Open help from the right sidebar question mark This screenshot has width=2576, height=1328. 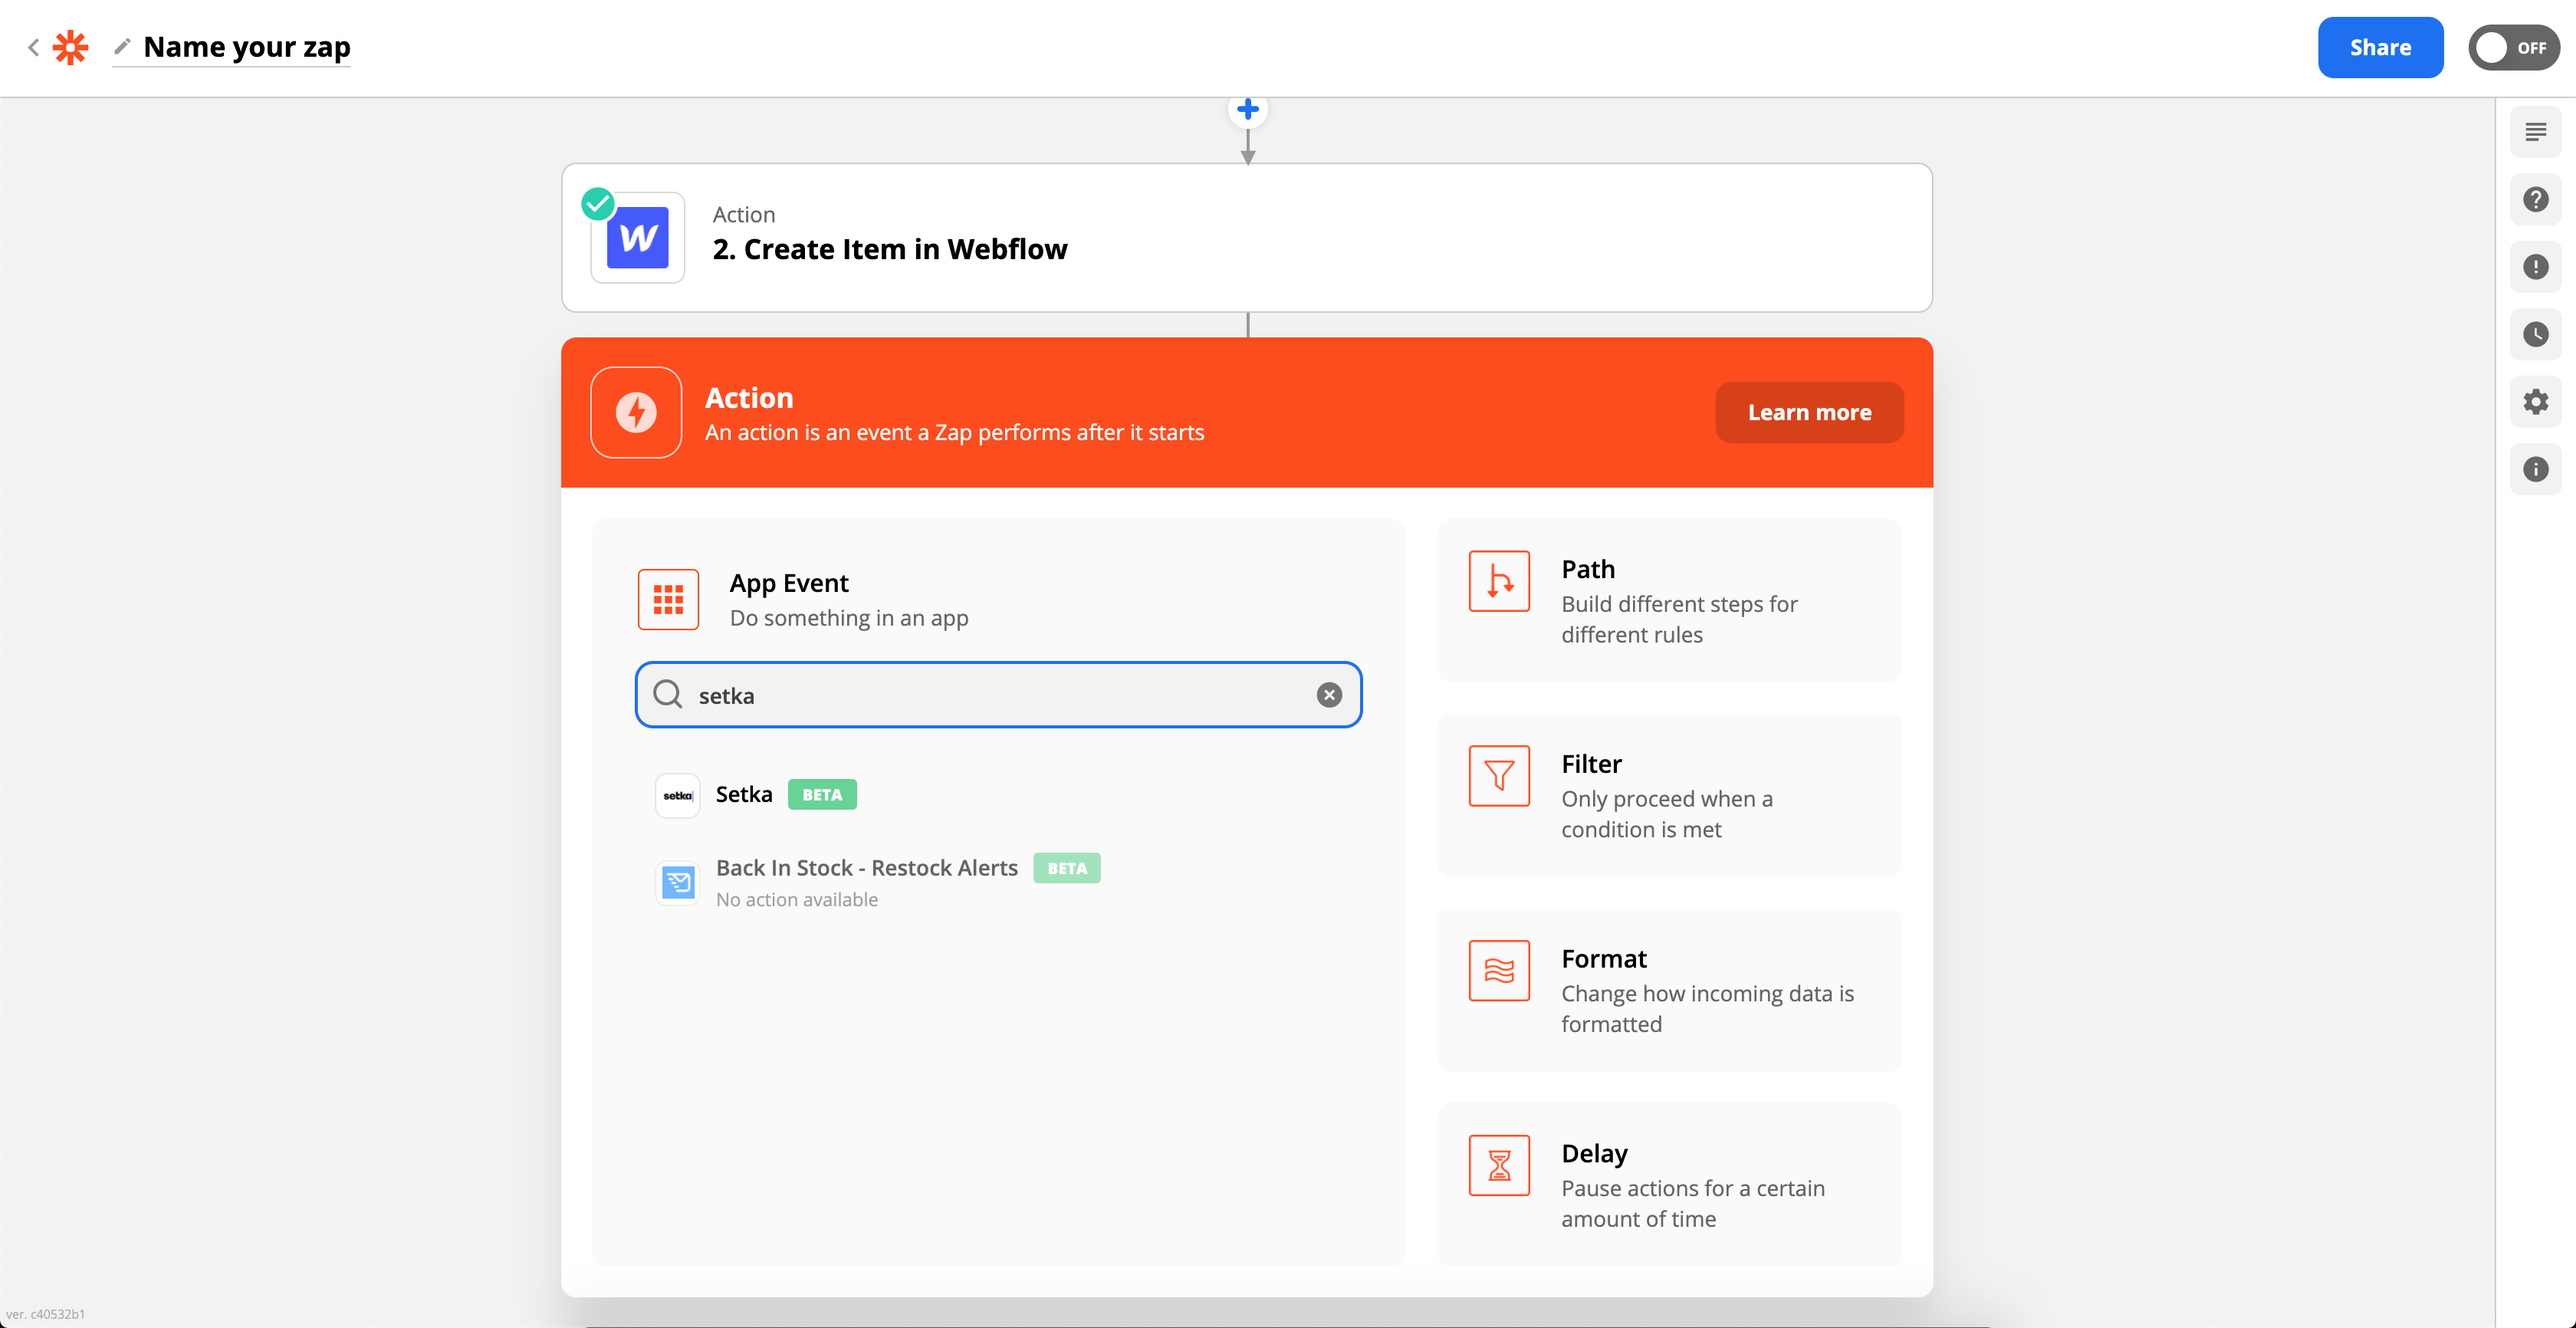(x=2536, y=199)
